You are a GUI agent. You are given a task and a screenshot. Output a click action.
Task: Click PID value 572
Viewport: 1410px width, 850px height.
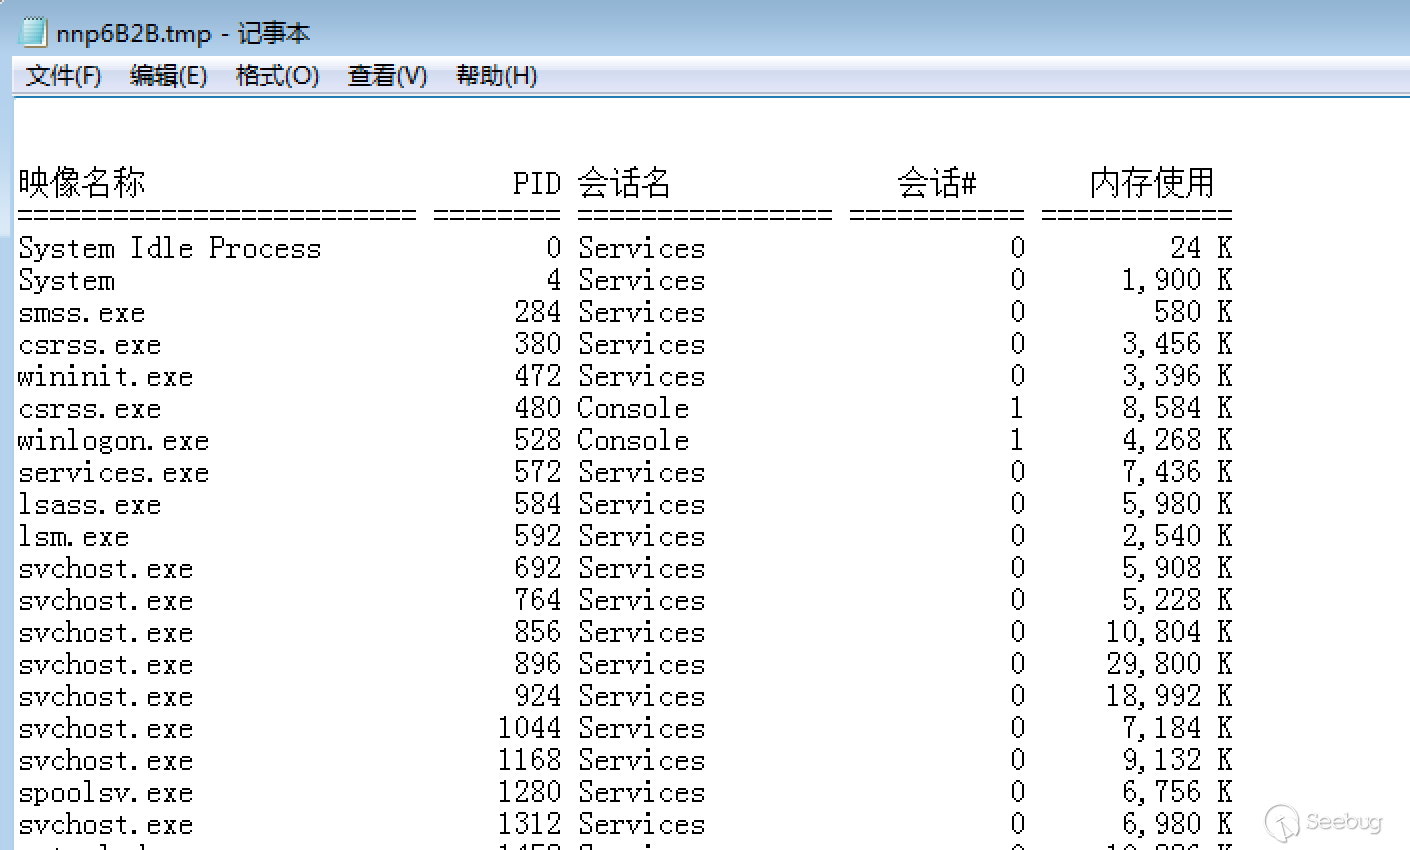[x=538, y=472]
